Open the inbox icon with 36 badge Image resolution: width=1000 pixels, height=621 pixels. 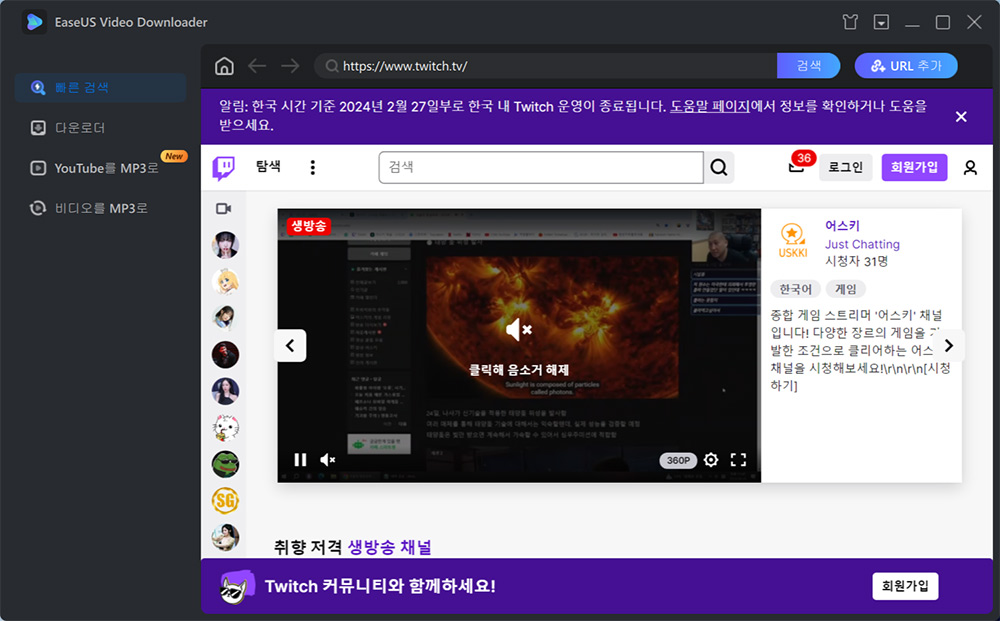[797, 166]
